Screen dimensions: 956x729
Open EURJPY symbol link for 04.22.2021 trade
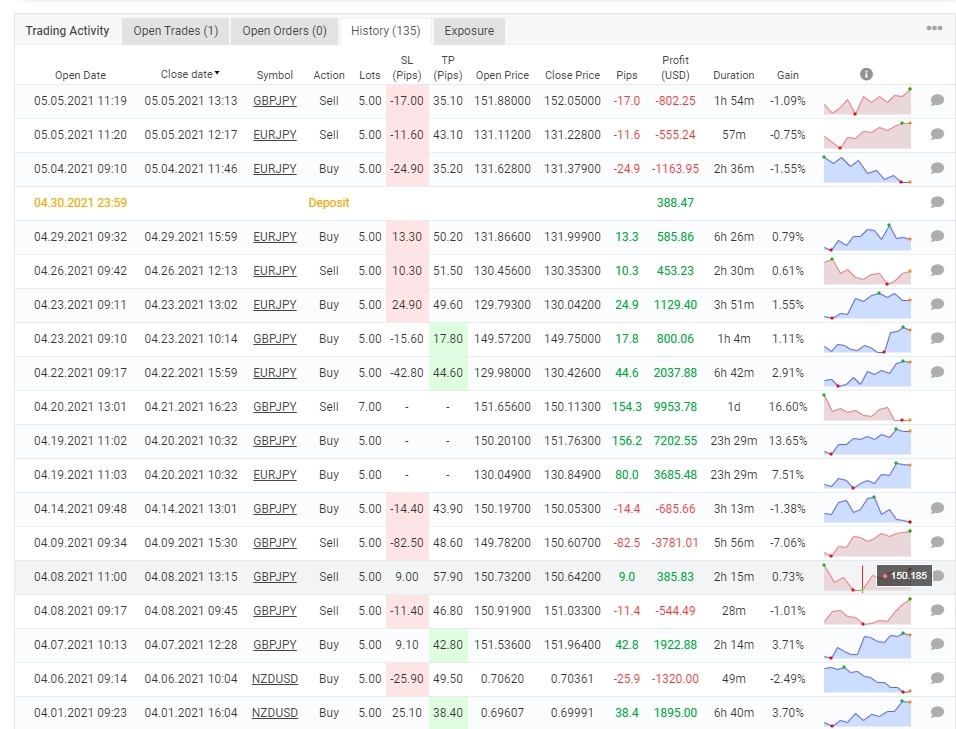[x=274, y=373]
